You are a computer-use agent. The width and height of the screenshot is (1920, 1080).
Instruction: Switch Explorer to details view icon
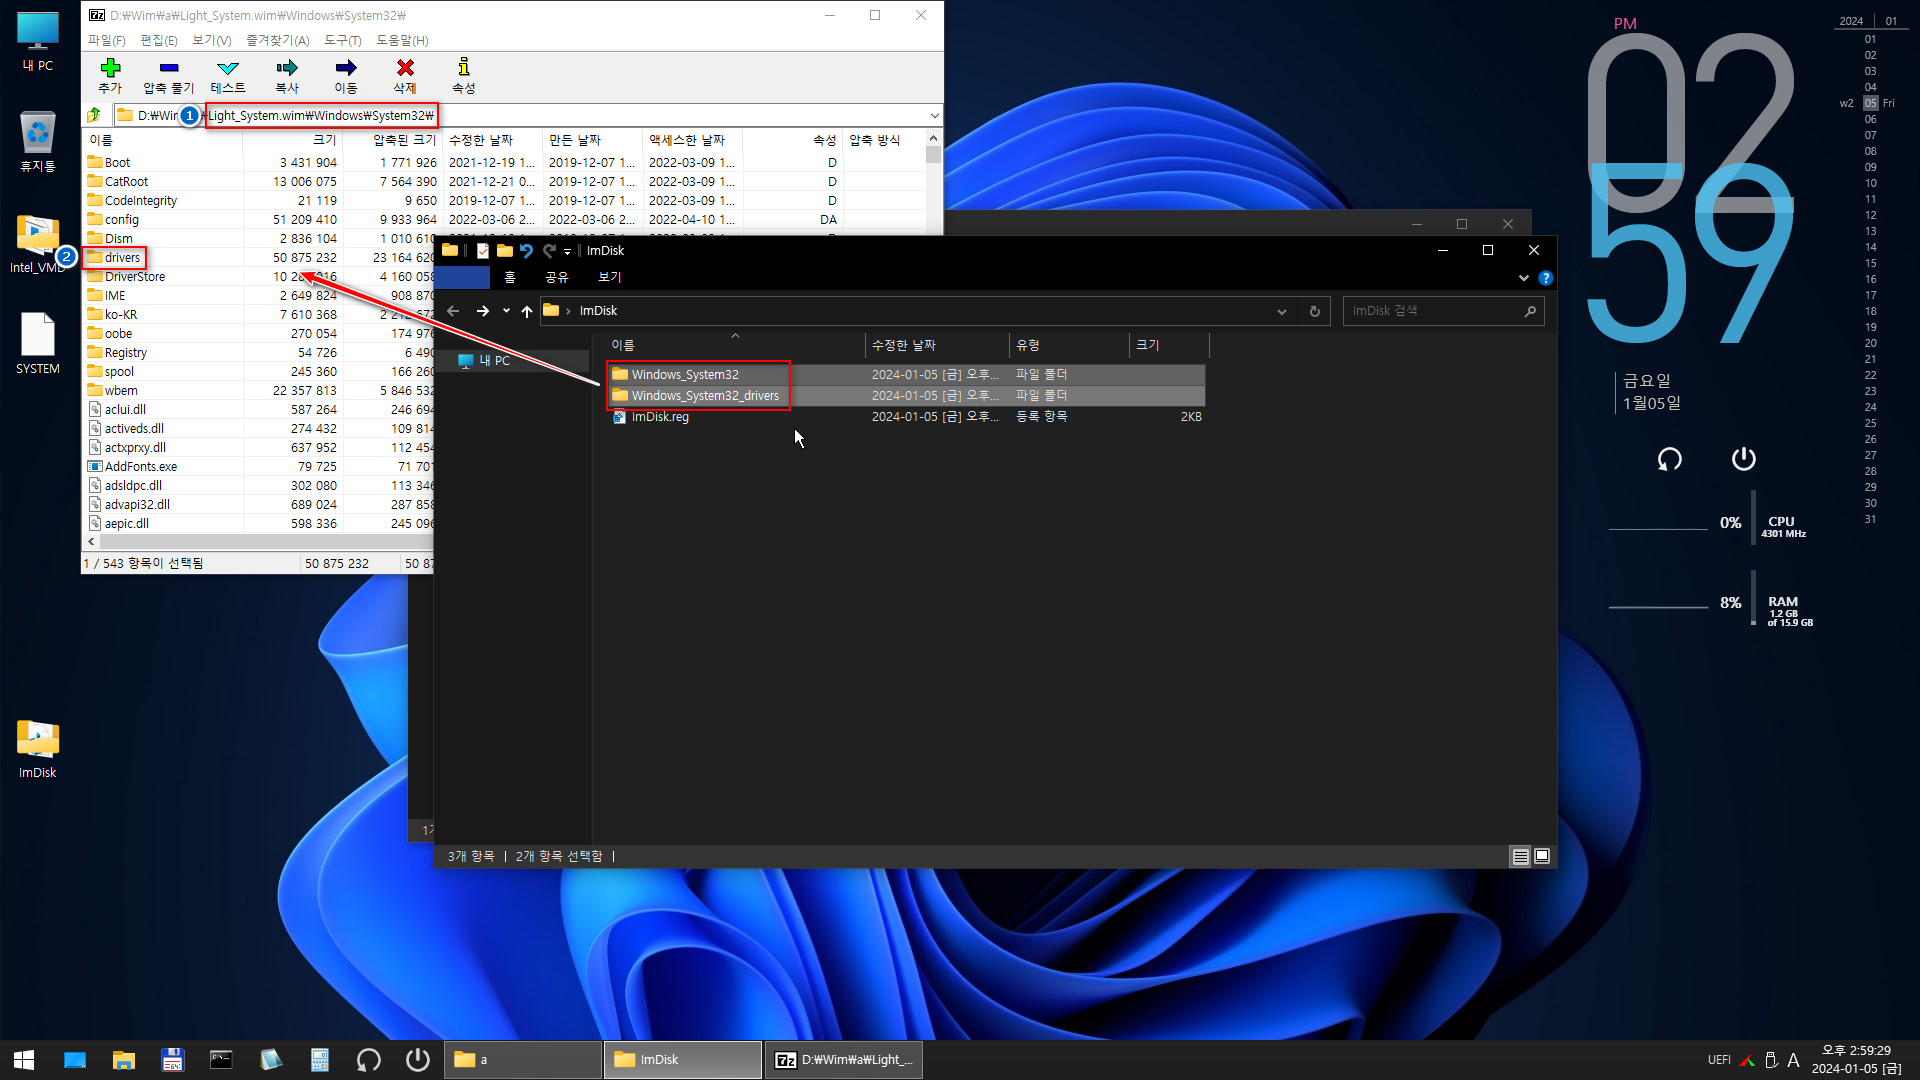click(x=1520, y=856)
